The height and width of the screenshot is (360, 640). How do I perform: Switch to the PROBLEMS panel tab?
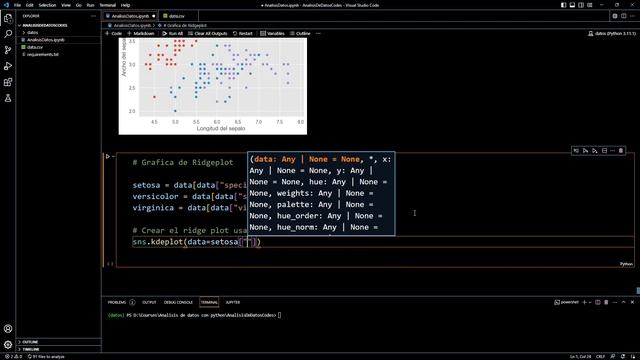pos(121,302)
